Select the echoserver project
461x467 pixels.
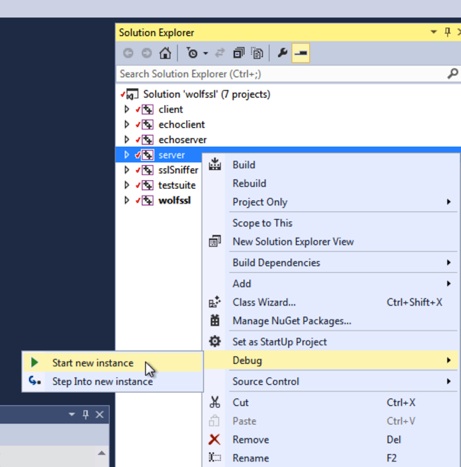pyautogui.click(x=182, y=140)
